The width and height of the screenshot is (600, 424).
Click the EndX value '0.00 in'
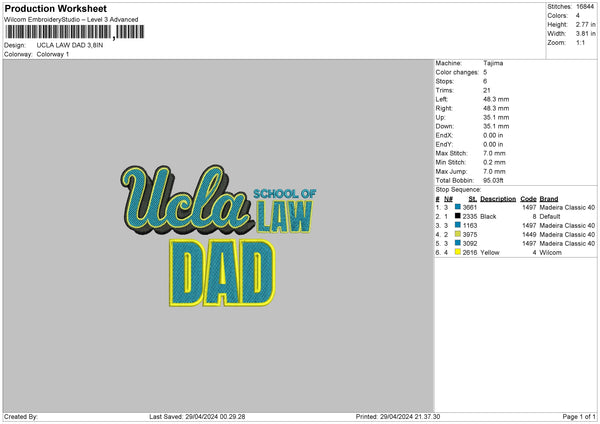pos(493,135)
